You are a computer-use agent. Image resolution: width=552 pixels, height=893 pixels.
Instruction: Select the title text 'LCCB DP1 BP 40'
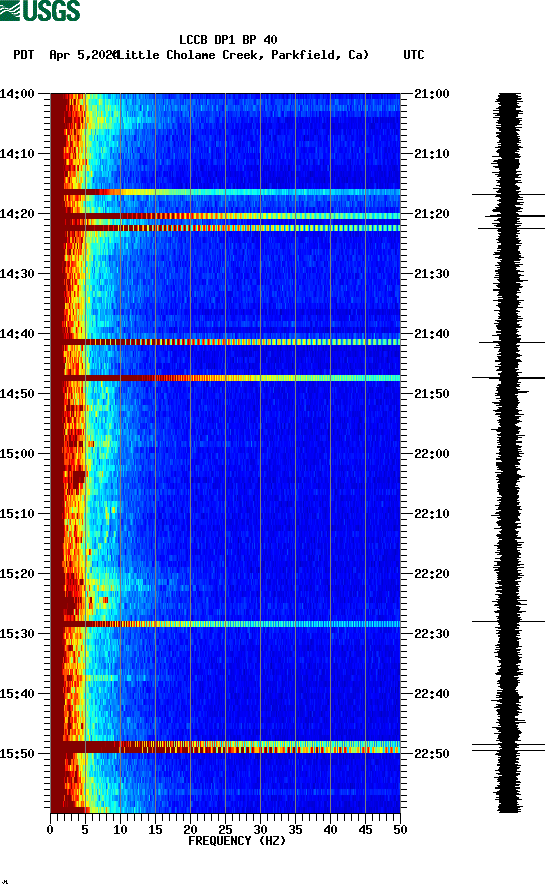tap(228, 40)
